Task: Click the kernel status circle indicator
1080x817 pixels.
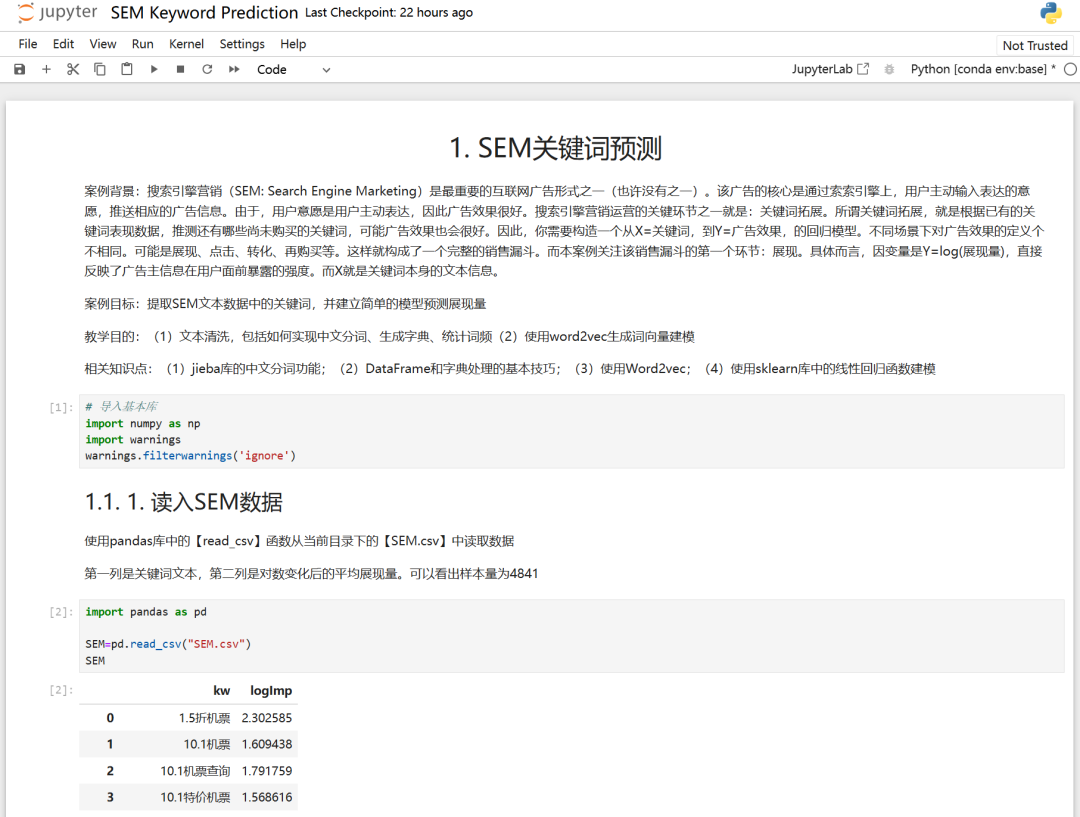Action: (1070, 69)
